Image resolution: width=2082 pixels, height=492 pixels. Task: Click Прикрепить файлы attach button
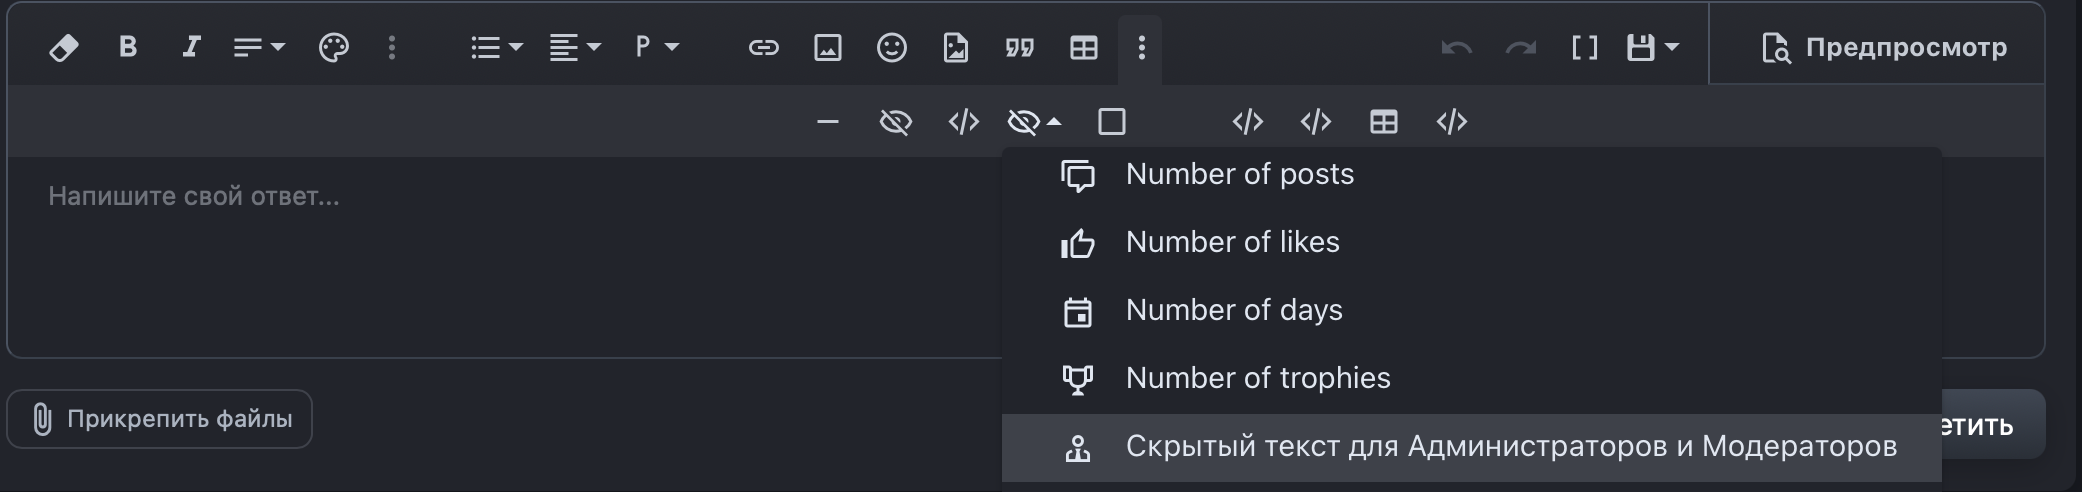[x=160, y=419]
